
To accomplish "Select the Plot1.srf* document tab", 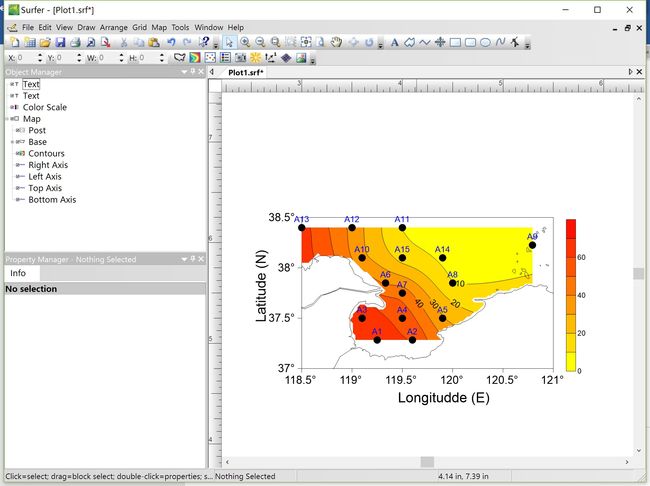I will pyautogui.click(x=245, y=72).
